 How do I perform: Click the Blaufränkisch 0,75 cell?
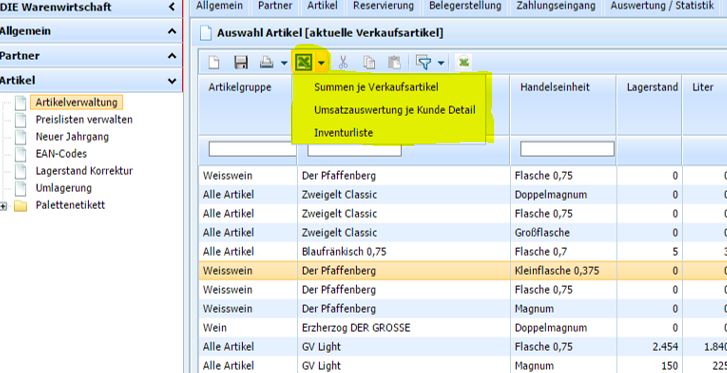[x=403, y=251]
